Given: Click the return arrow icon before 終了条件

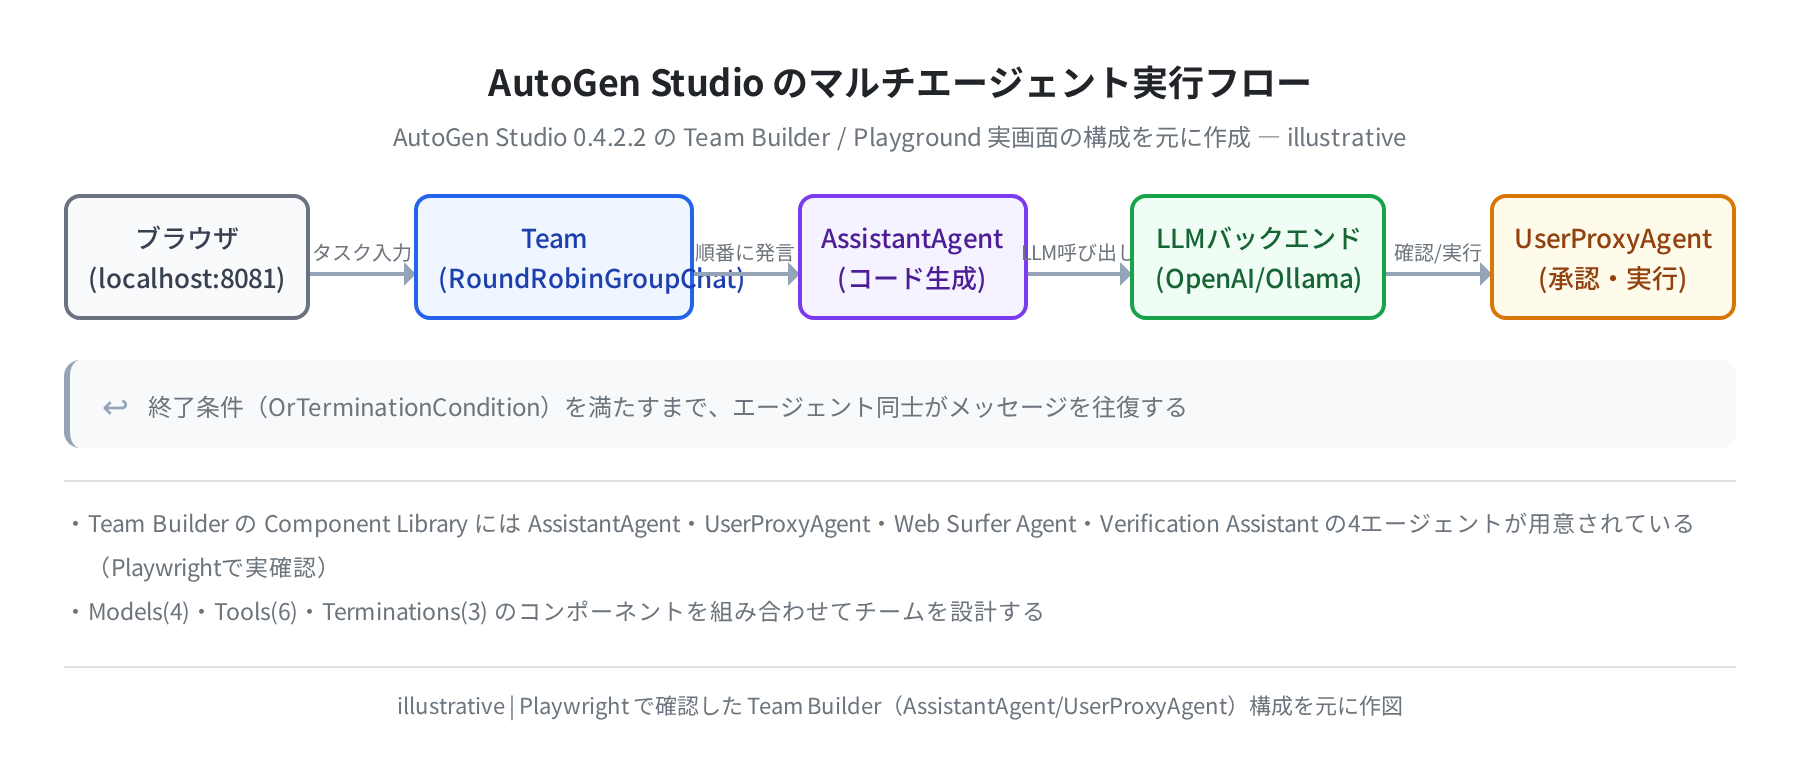Looking at the screenshot, I should tap(115, 407).
